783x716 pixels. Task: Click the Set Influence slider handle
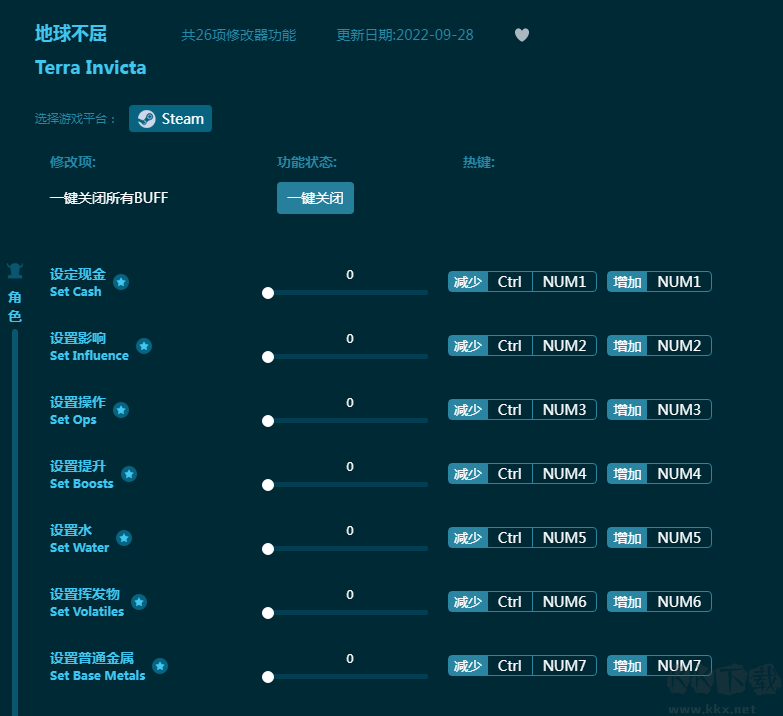[268, 357]
